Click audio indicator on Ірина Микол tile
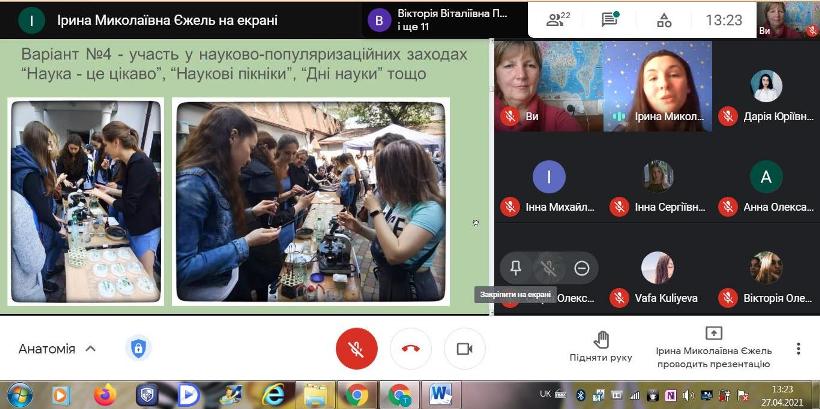Viewport: 820px width, 409px height. coord(619,116)
